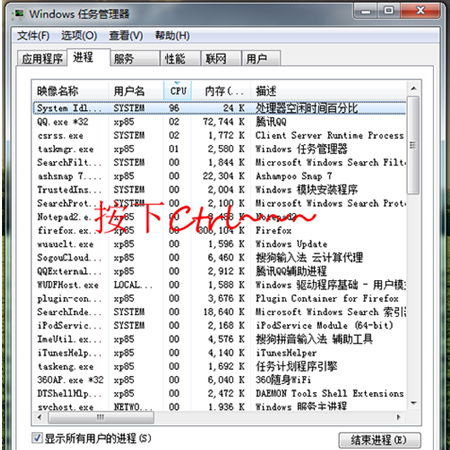This screenshot has height=450, width=450.
Task: Click the horizontal scrollbar right arrow
Action: click(398, 417)
